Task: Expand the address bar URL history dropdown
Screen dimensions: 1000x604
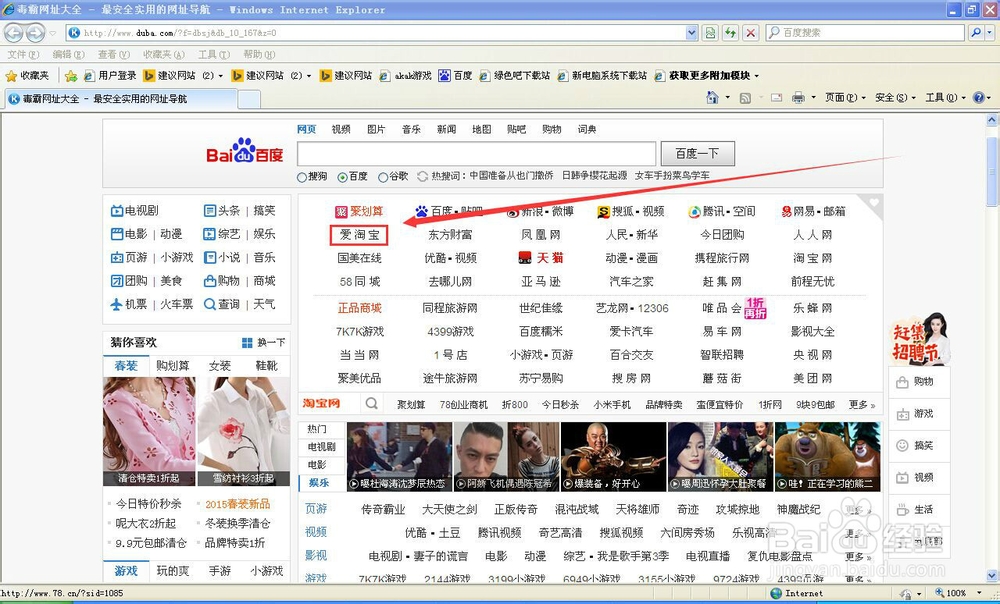Action: [692, 33]
